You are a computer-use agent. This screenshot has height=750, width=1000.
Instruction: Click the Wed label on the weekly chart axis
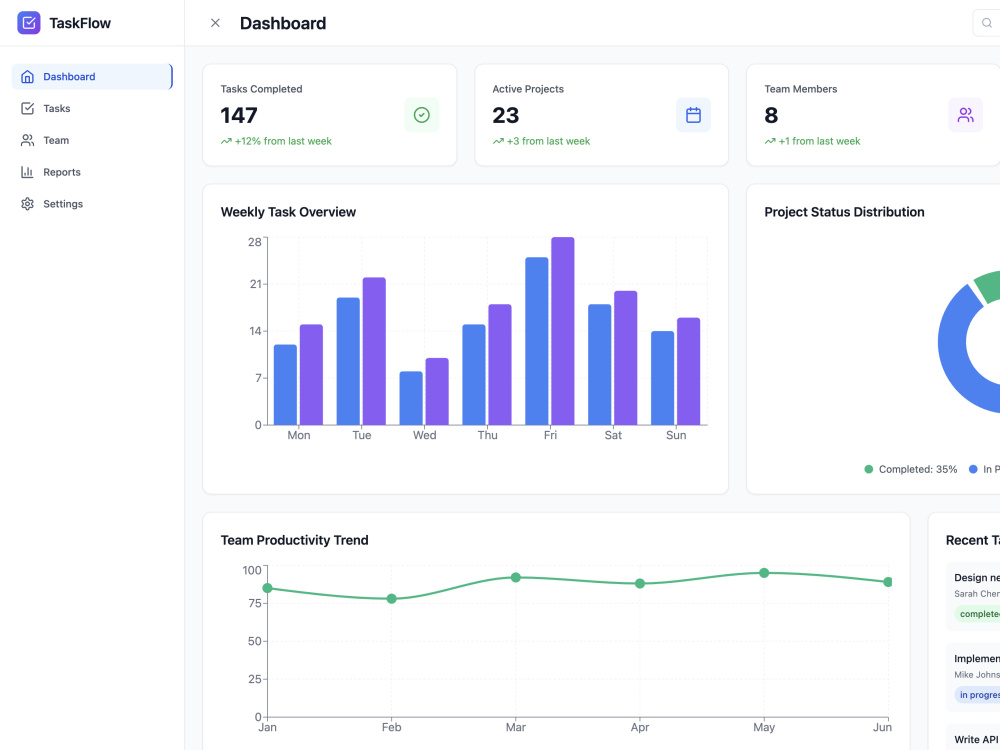(425, 436)
